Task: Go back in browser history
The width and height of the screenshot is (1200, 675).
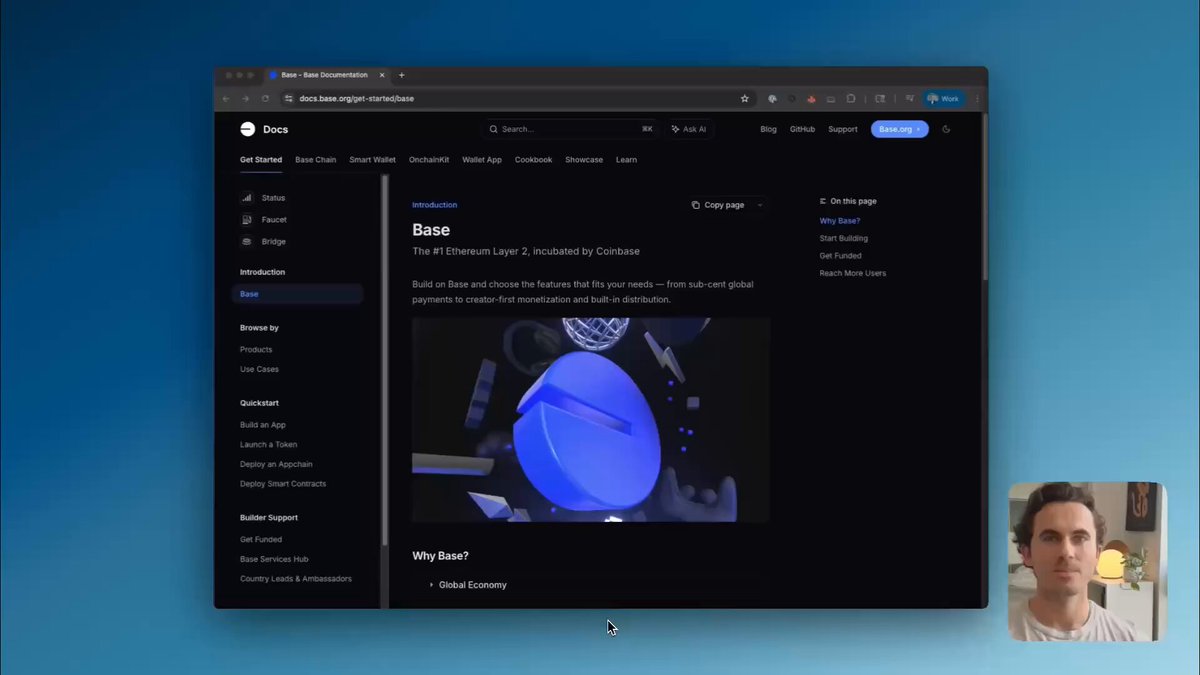Action: click(x=226, y=99)
